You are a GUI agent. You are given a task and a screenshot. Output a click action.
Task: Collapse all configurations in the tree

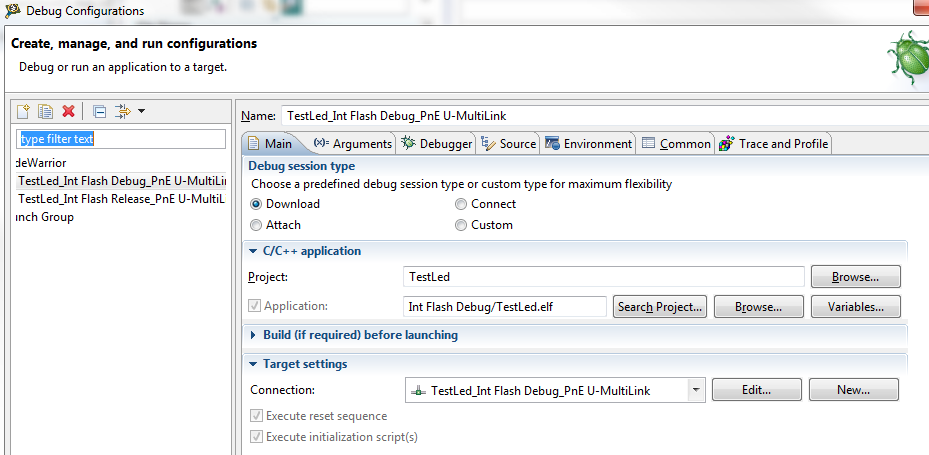(x=99, y=111)
